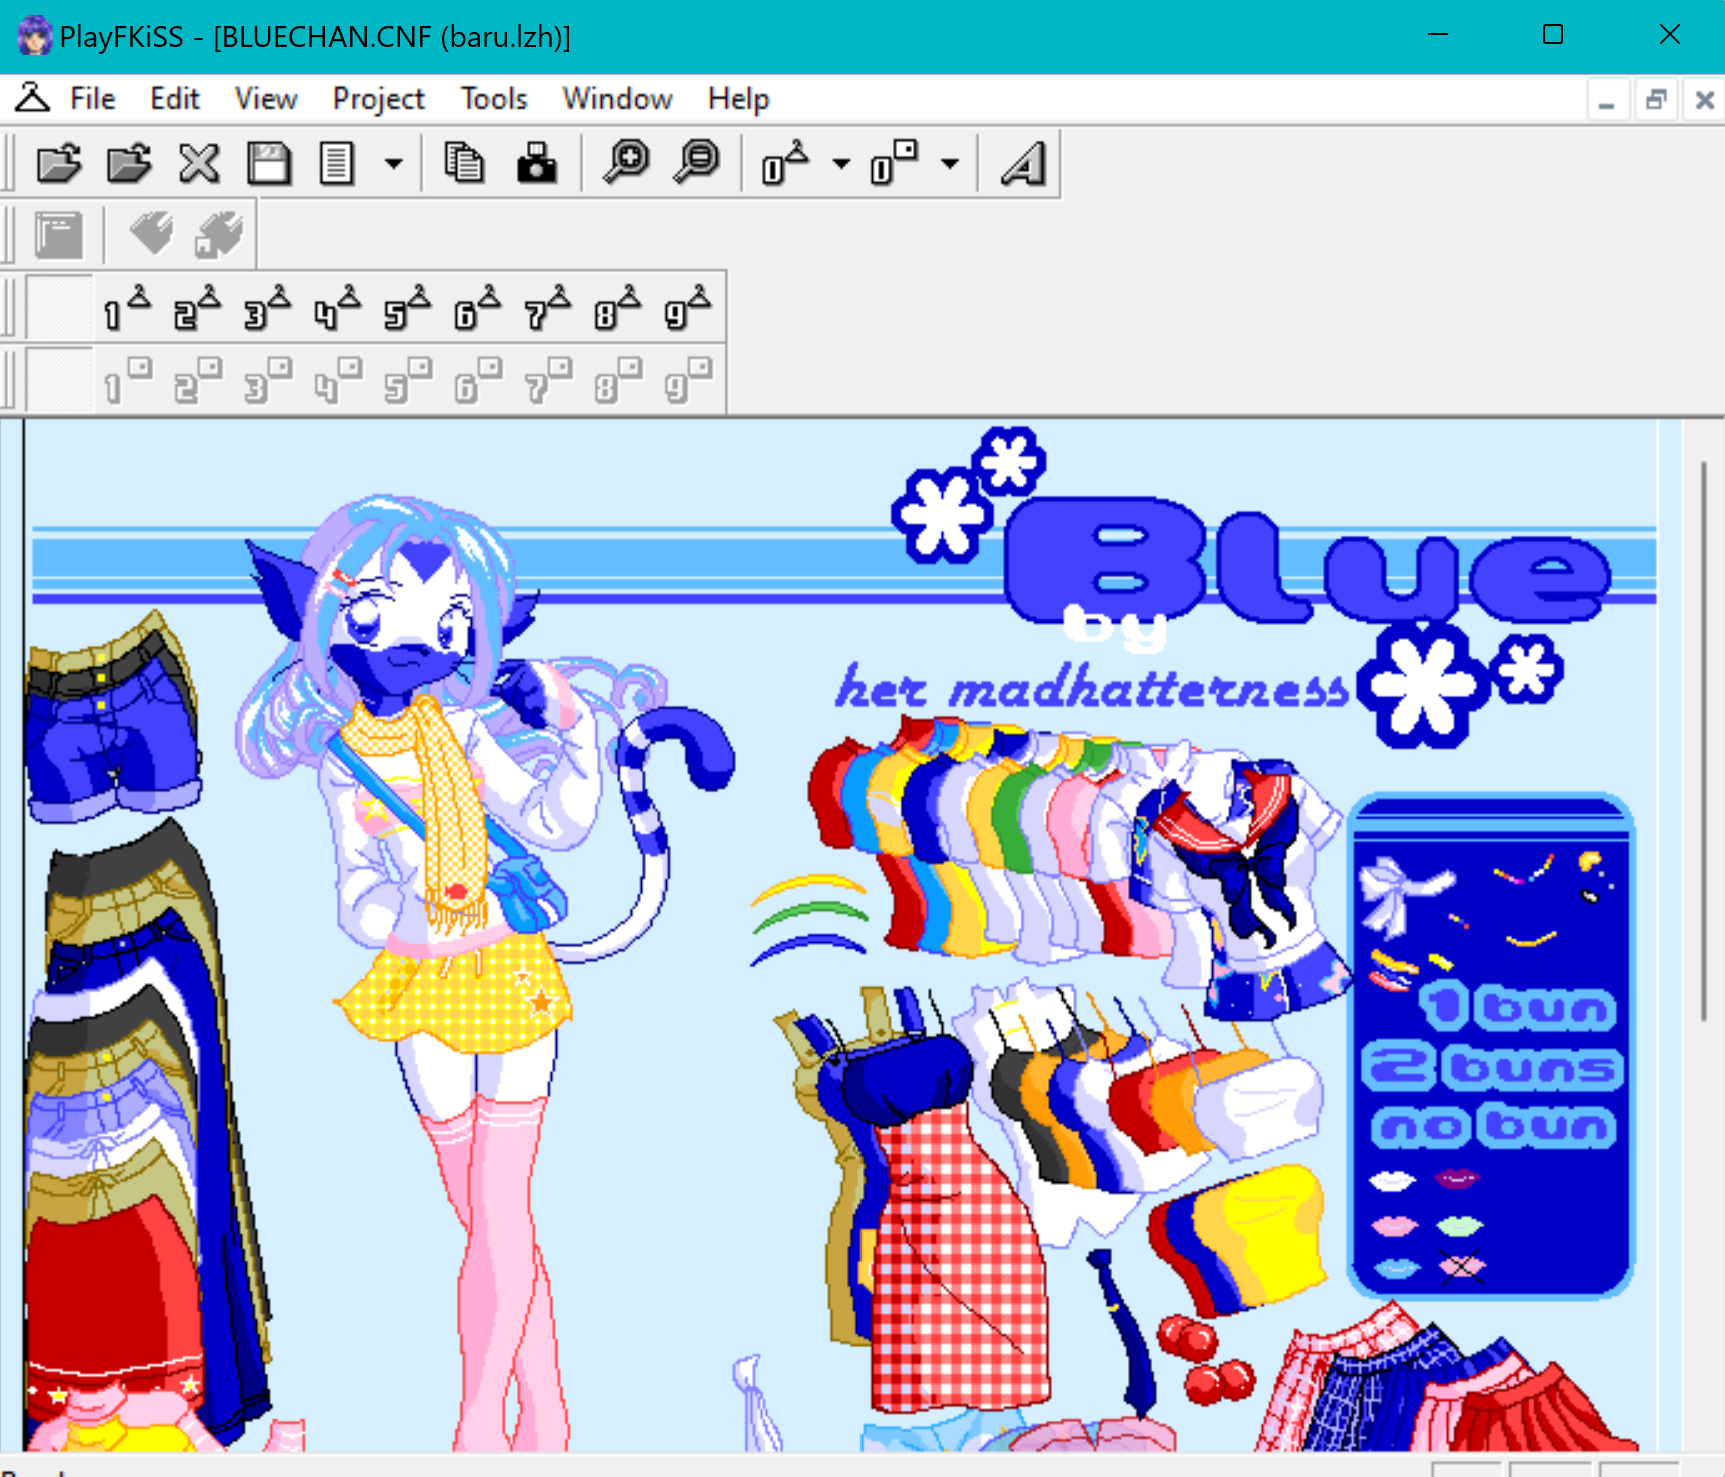Switch to set 2 hanger button
The width and height of the screenshot is (1725, 1477).
coord(198,308)
